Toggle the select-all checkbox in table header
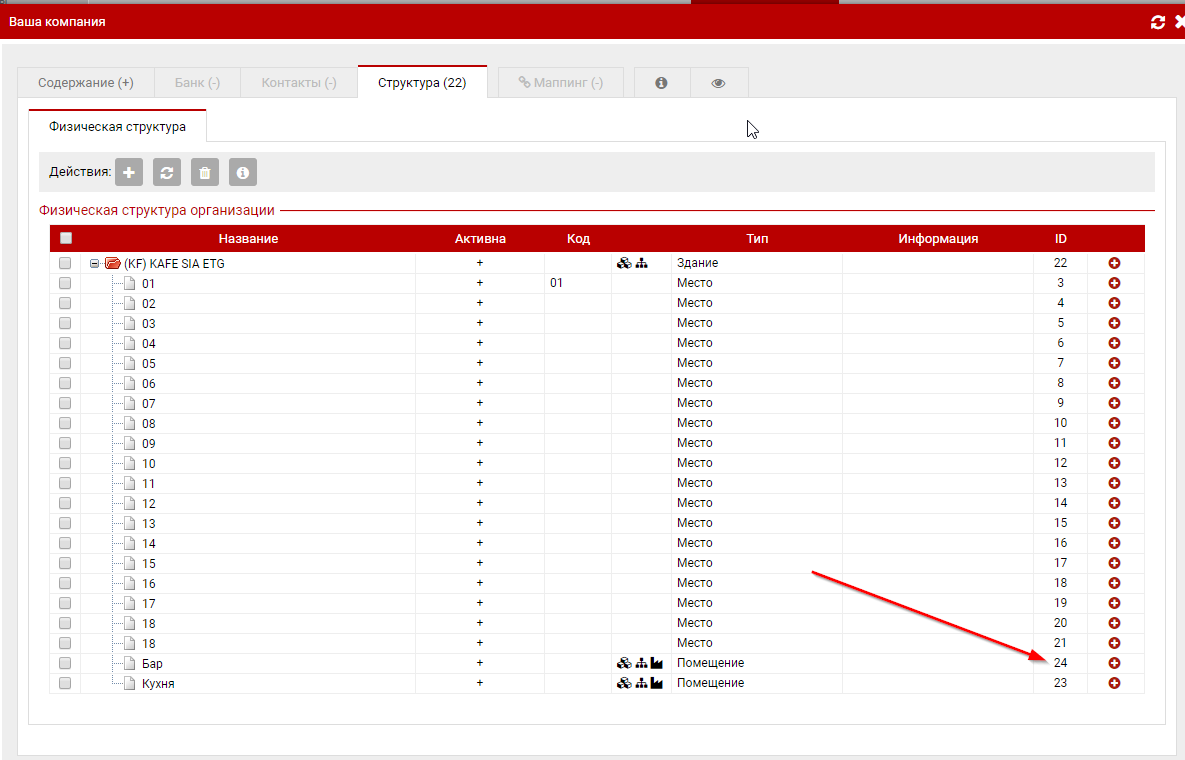The image size is (1185, 760). (x=66, y=239)
